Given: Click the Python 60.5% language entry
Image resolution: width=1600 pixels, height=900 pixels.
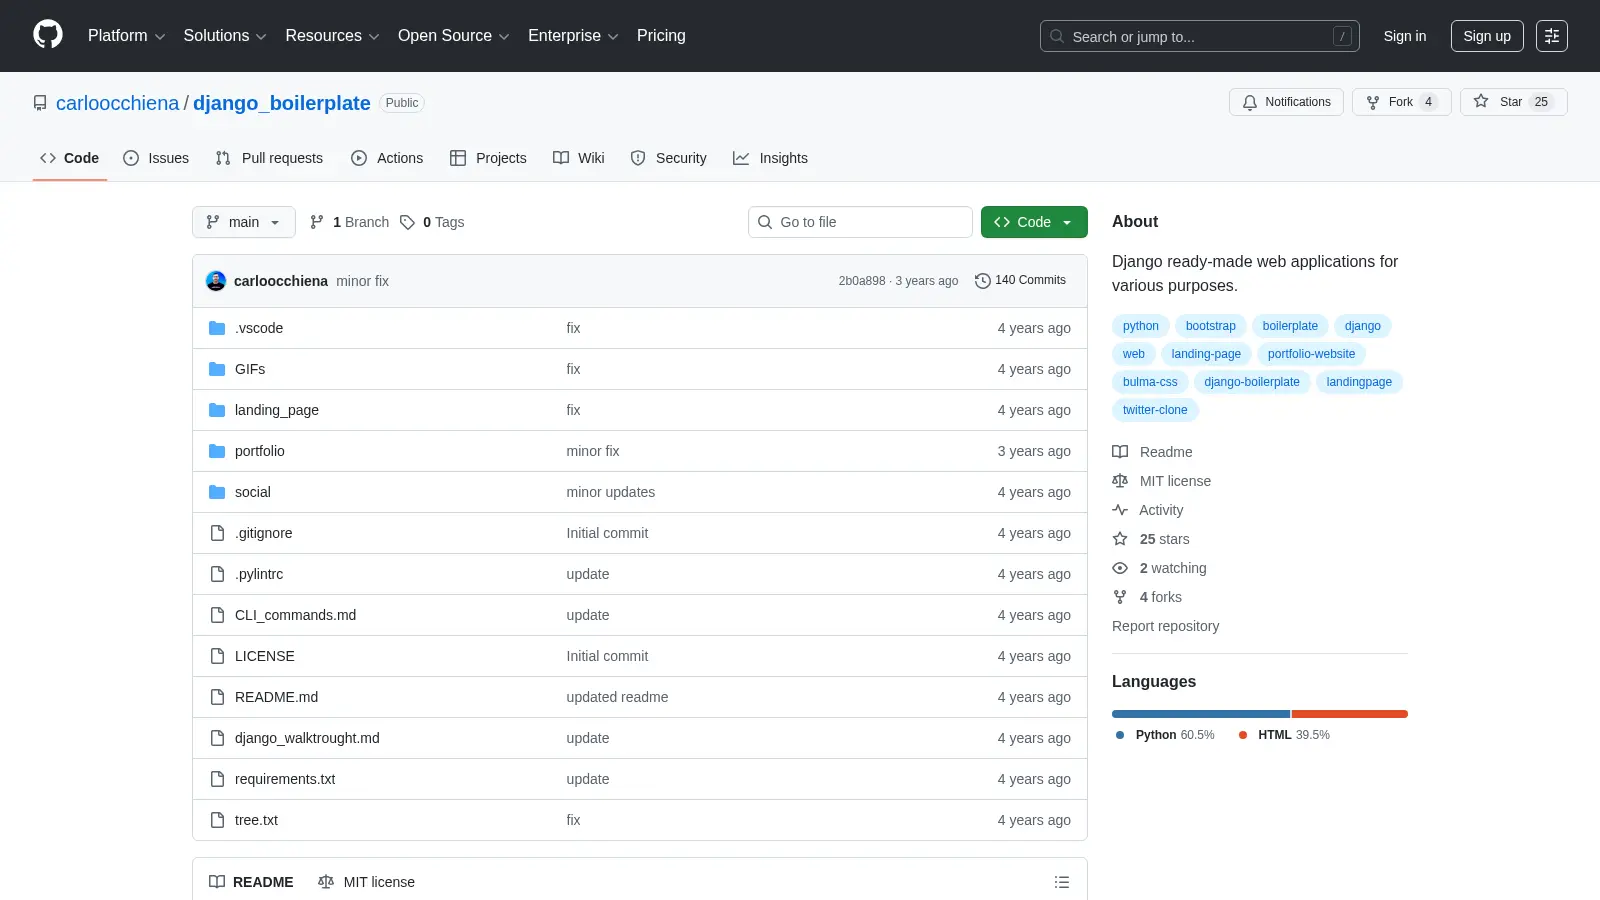Looking at the screenshot, I should pos(1166,735).
